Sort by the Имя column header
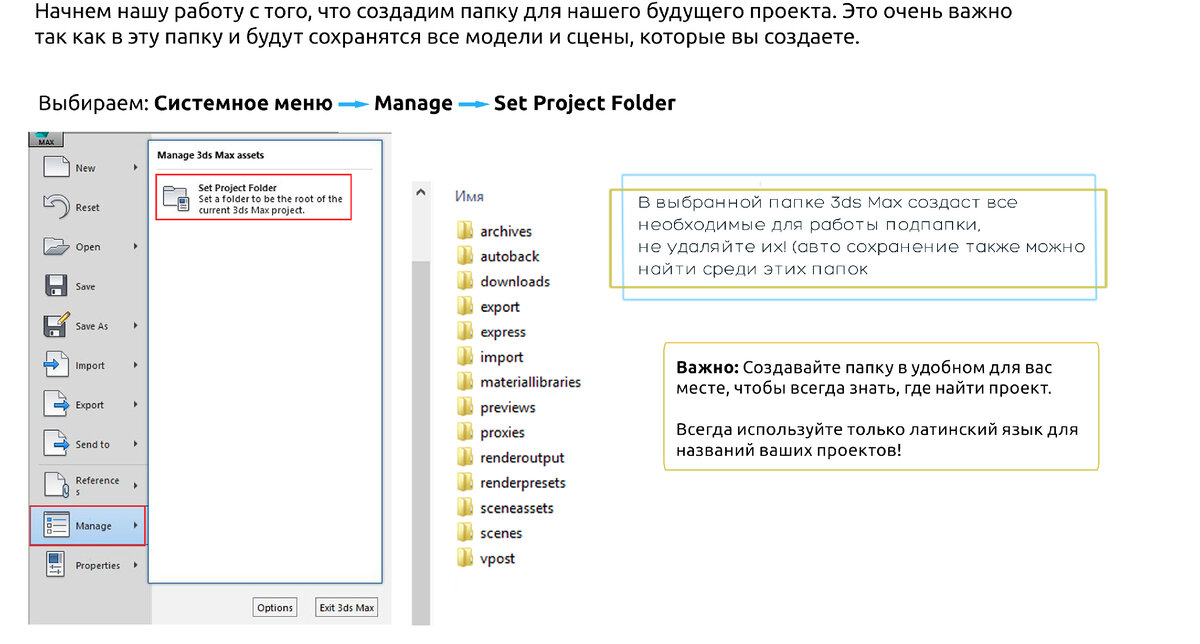Image resolution: width=1200 pixels, height=644 pixels. 469,197
